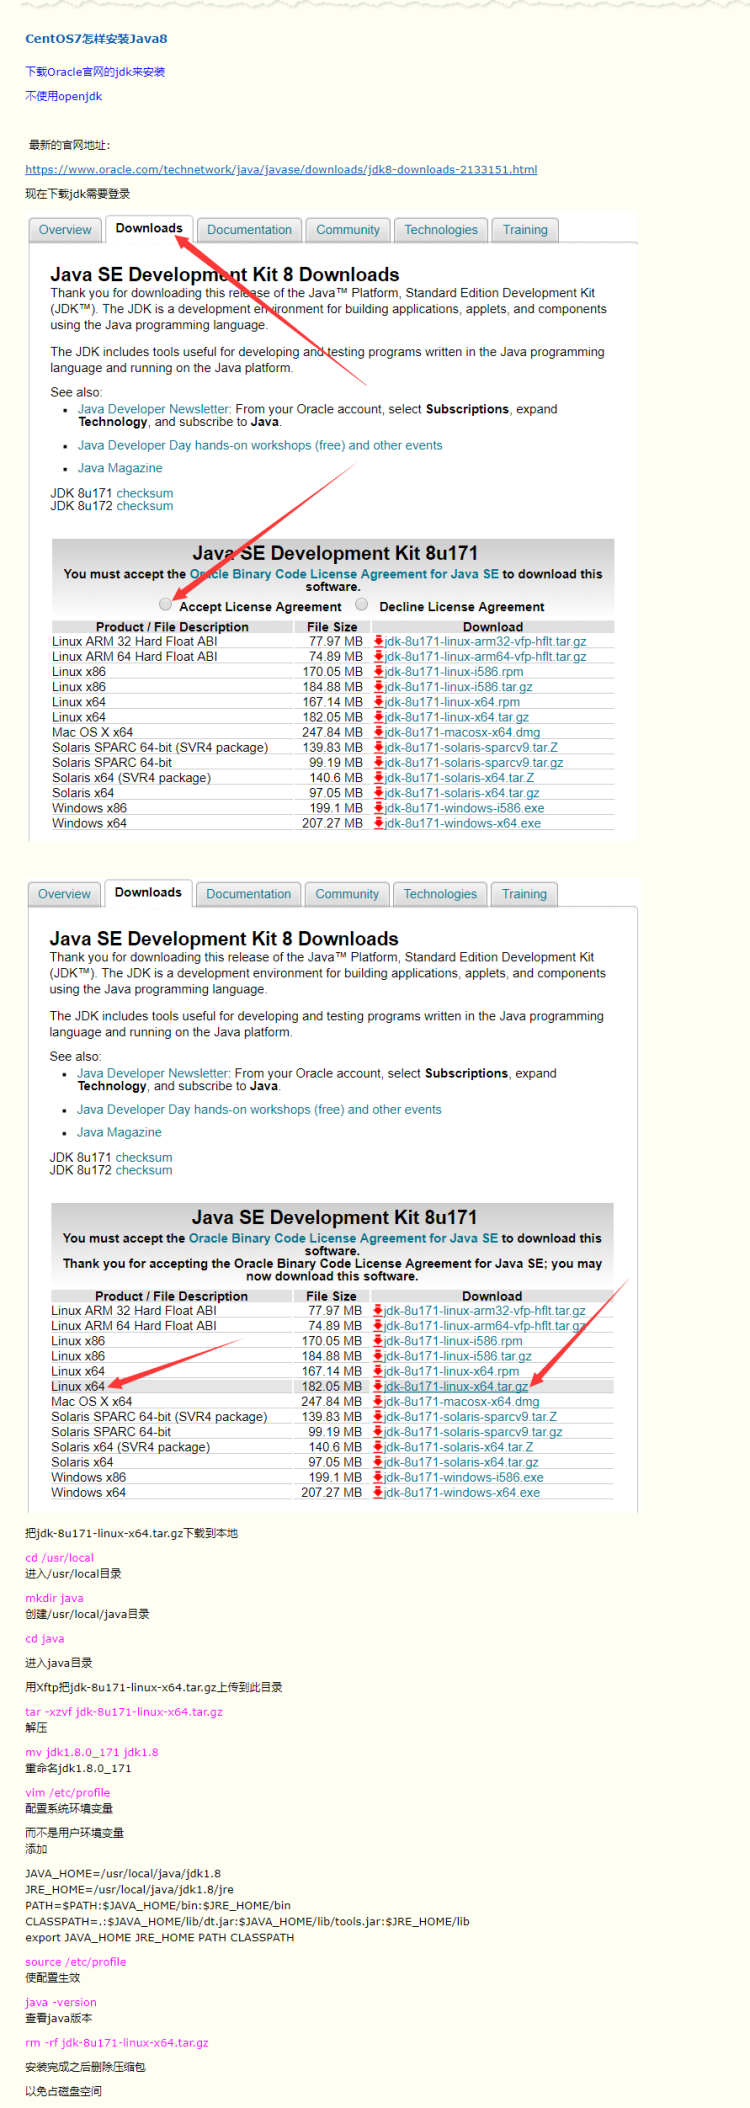The height and width of the screenshot is (2108, 750).
Task: Click the 'mkdir java' command text
Action: (x=54, y=1599)
